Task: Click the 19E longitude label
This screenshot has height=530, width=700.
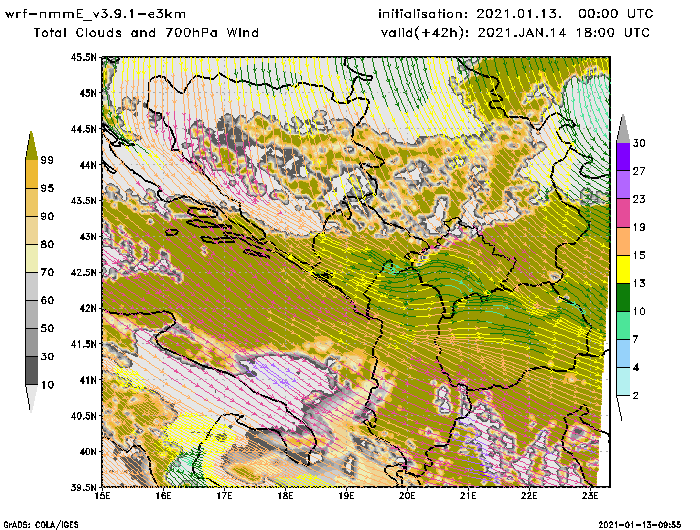Action: point(346,496)
